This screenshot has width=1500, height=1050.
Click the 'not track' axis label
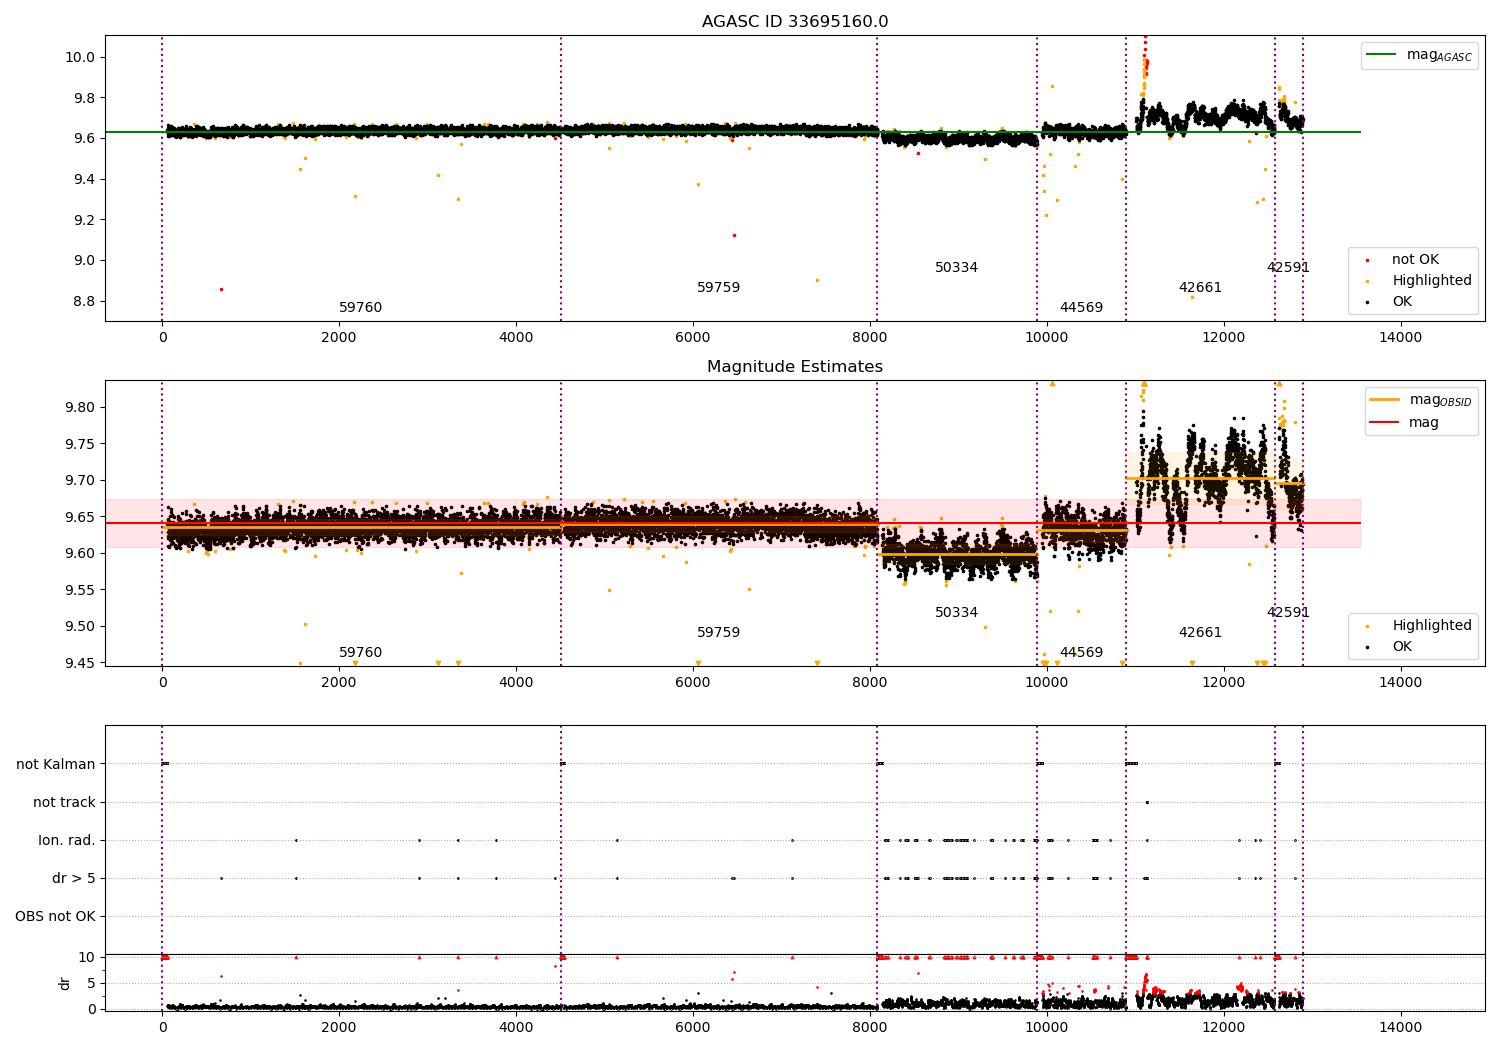[64, 803]
